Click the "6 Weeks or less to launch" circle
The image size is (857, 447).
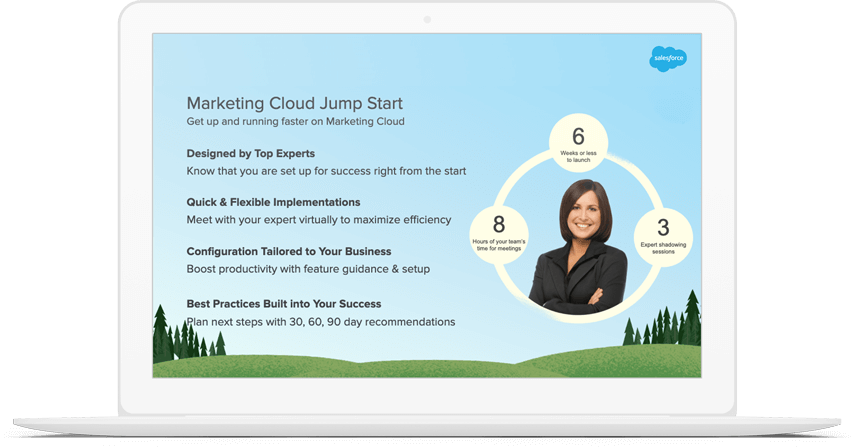tap(578, 143)
